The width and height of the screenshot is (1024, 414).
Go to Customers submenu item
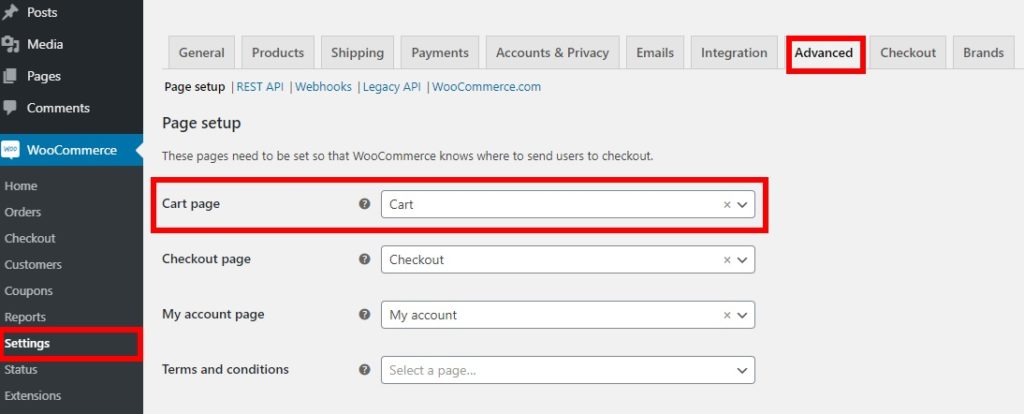click(x=33, y=264)
